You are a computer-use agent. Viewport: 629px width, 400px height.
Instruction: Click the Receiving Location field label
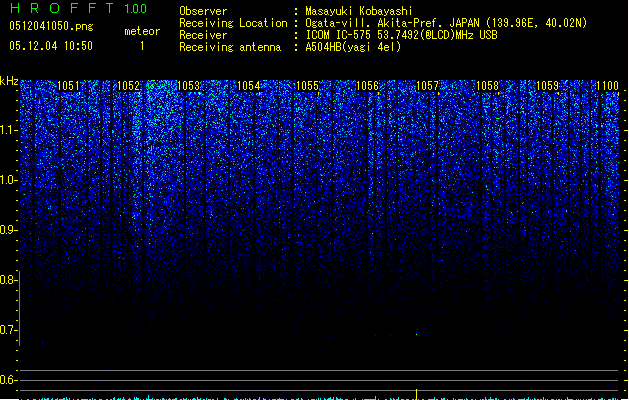tap(233, 23)
